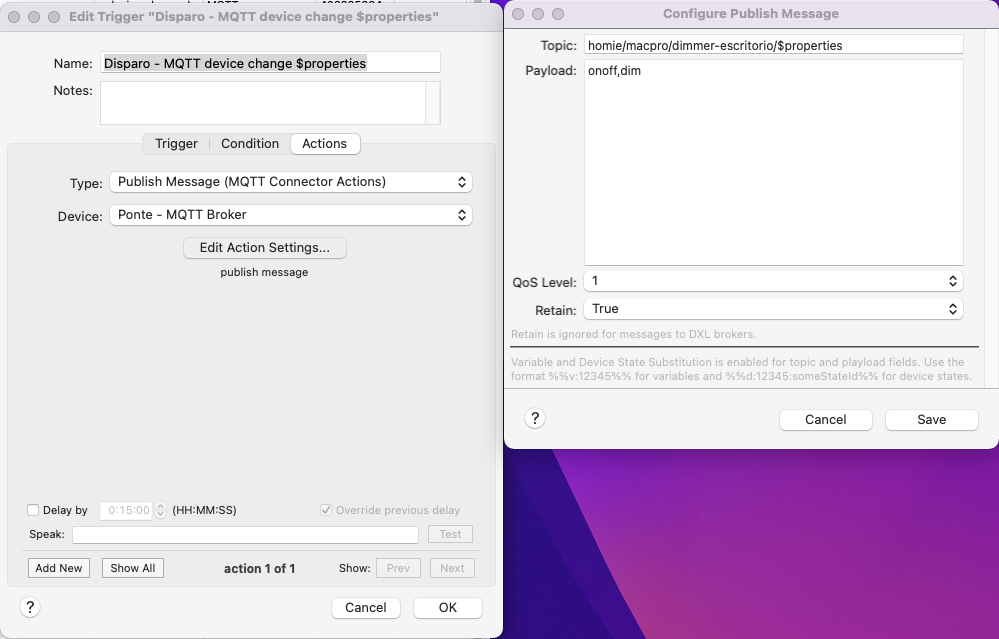Click the Test speak button
Image resolution: width=999 pixels, height=639 pixels.
tap(450, 534)
